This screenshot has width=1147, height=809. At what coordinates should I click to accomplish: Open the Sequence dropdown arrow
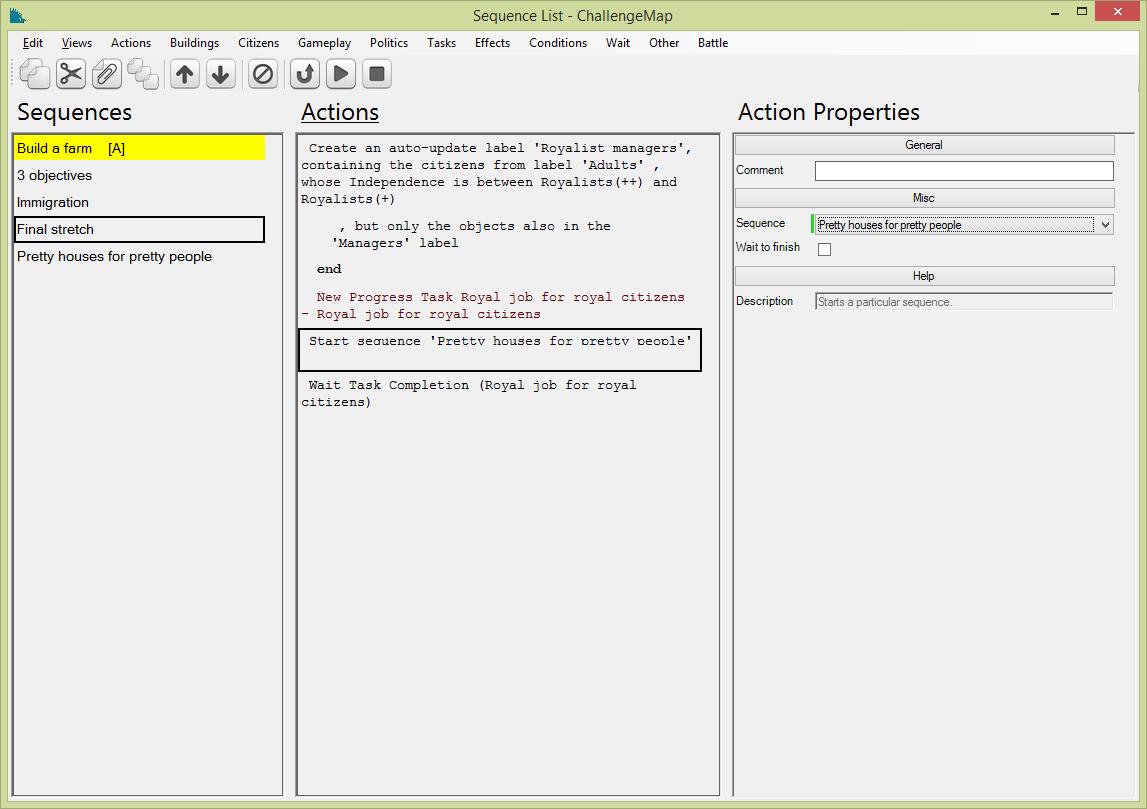1105,225
